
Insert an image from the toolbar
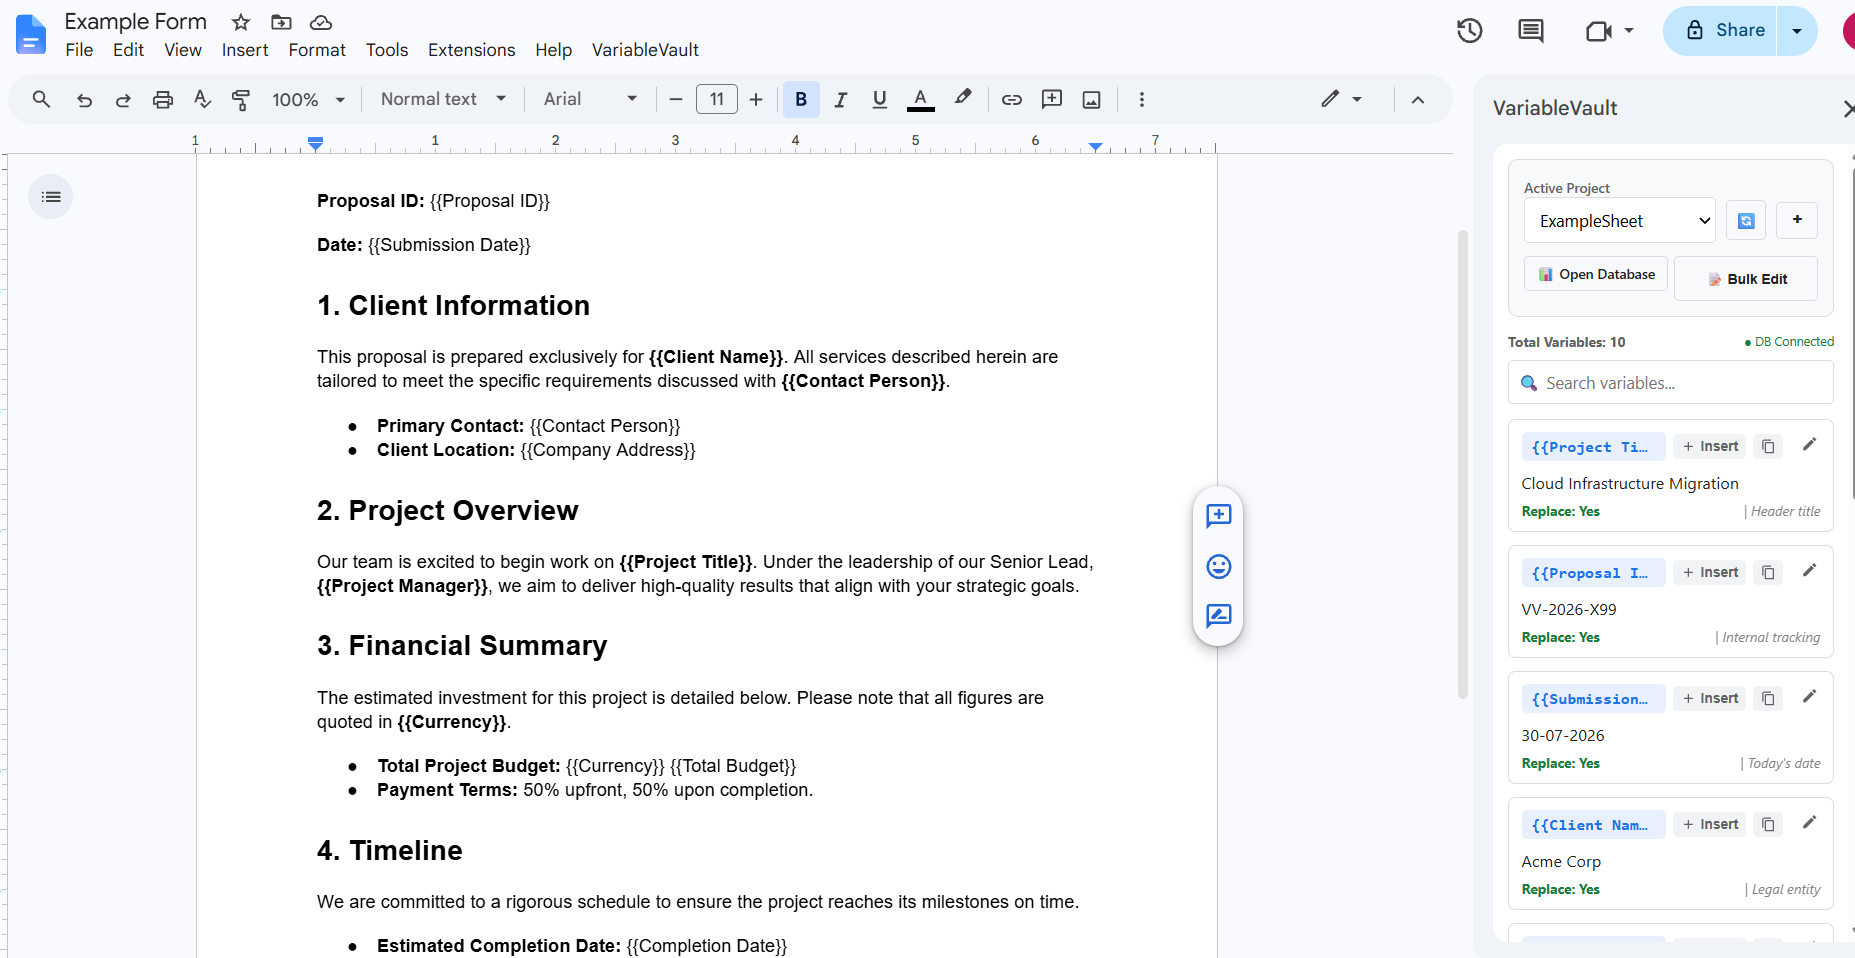1092,99
